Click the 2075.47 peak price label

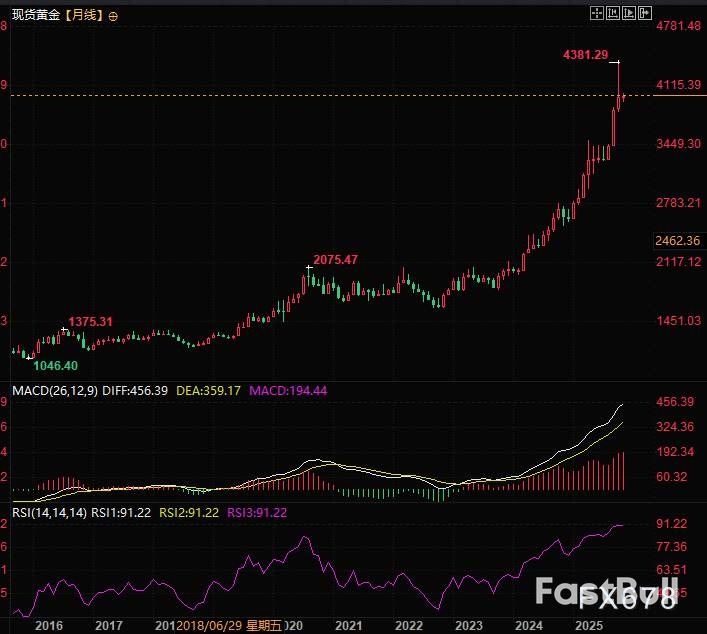tap(334, 259)
